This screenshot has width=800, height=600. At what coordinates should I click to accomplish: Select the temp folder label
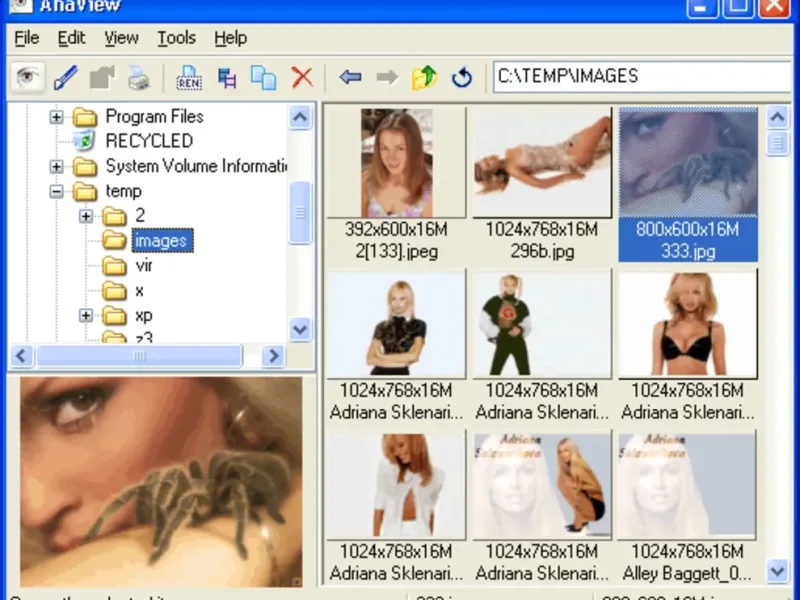click(123, 191)
